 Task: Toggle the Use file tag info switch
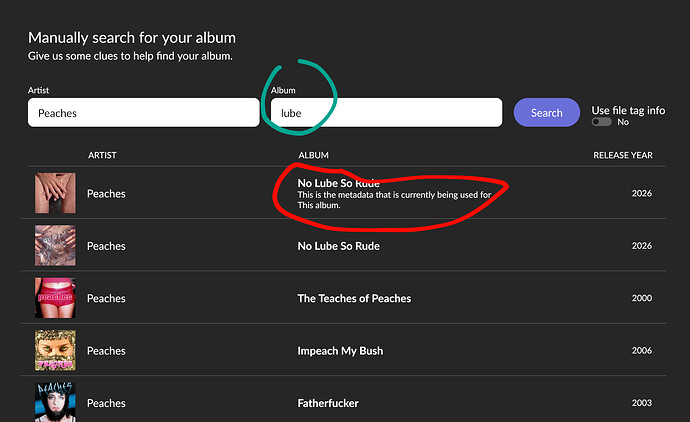[602, 122]
